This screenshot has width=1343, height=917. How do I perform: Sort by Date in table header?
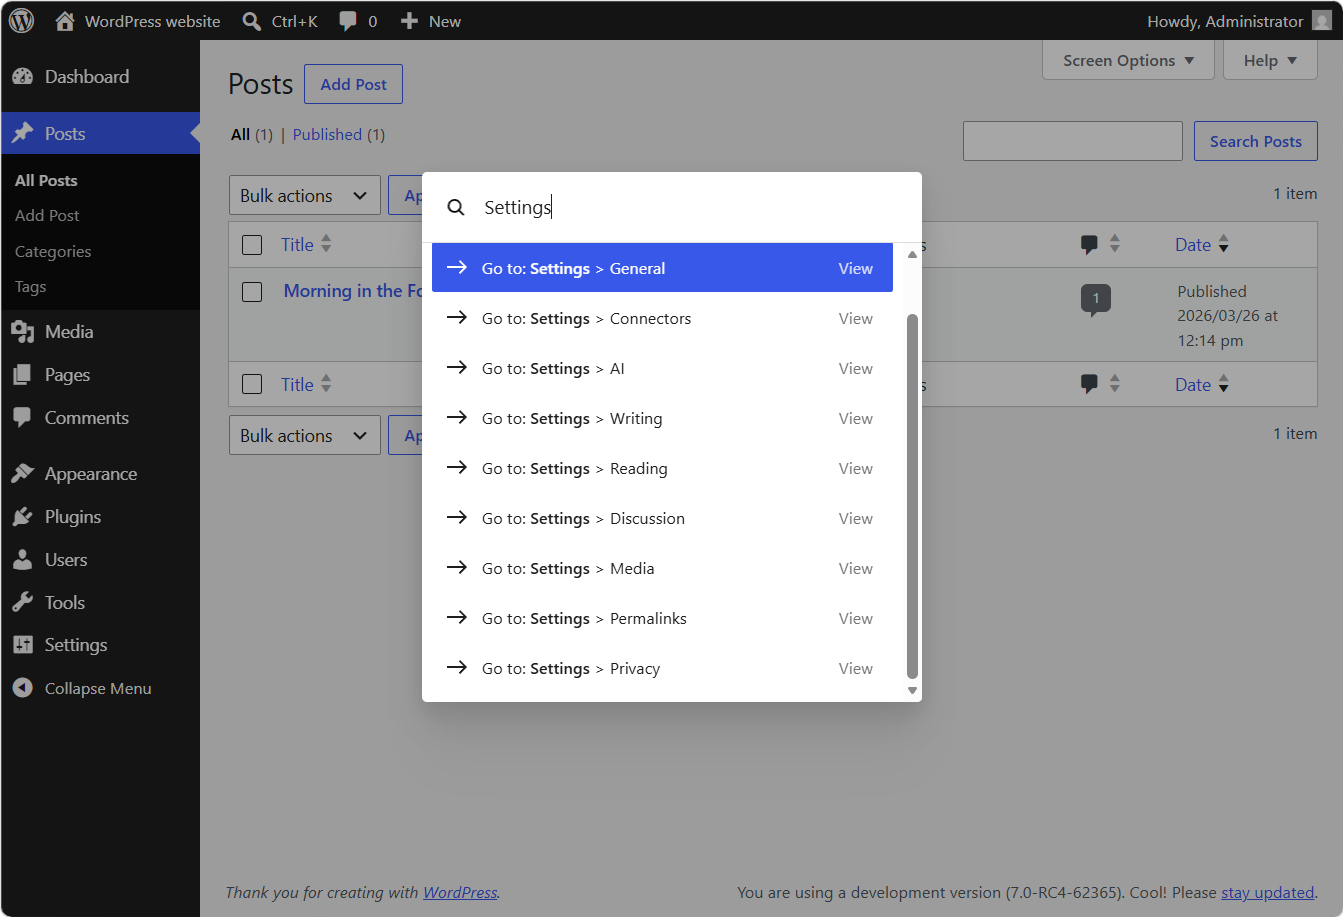pos(1202,245)
